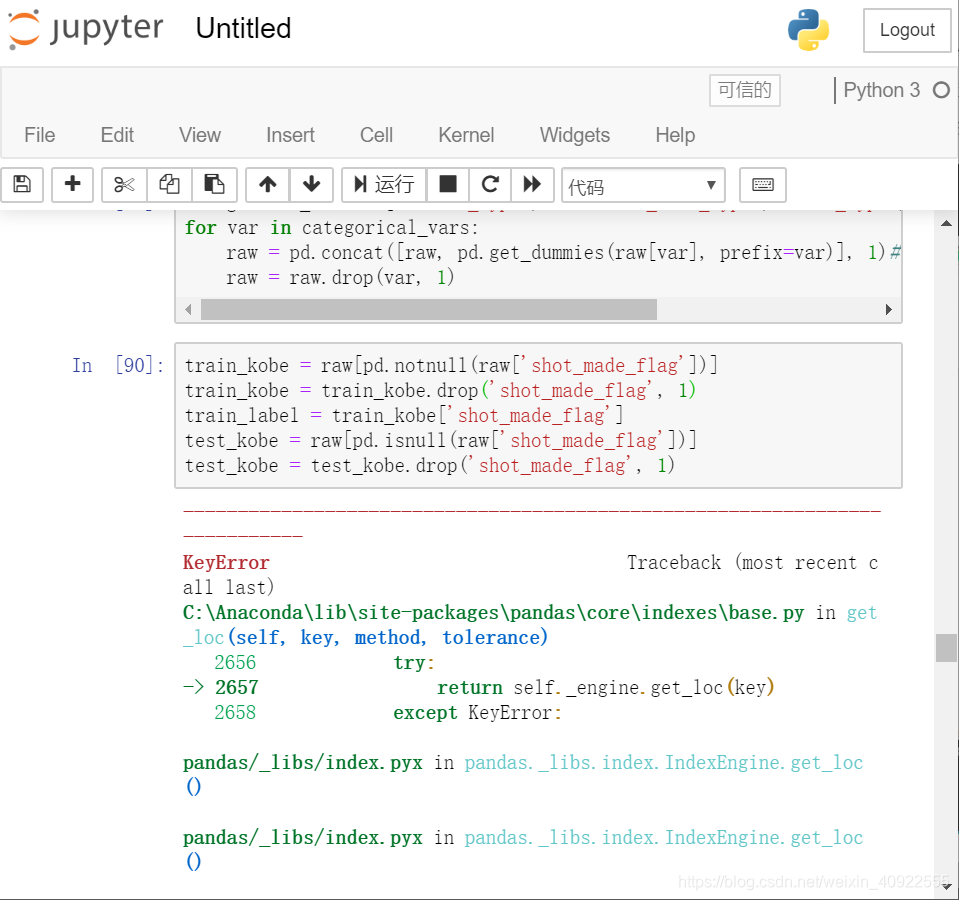Click inside the In [90] code cell
959x900 pixels.
(x=538, y=416)
